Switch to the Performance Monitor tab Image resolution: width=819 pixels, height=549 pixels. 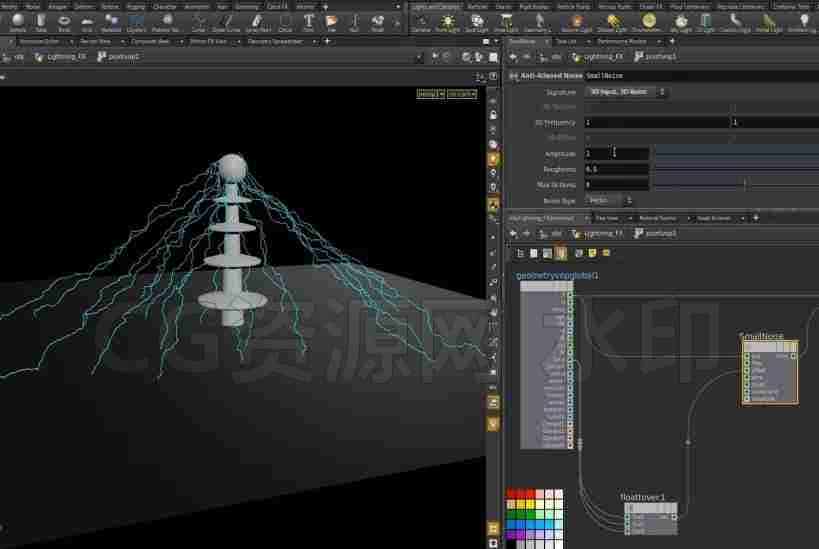point(622,41)
